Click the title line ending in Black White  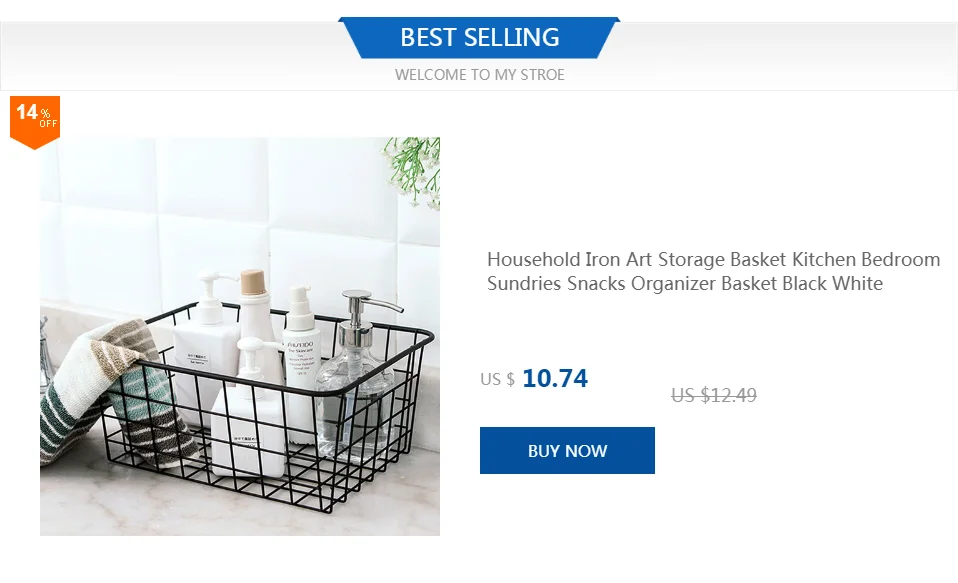[685, 284]
